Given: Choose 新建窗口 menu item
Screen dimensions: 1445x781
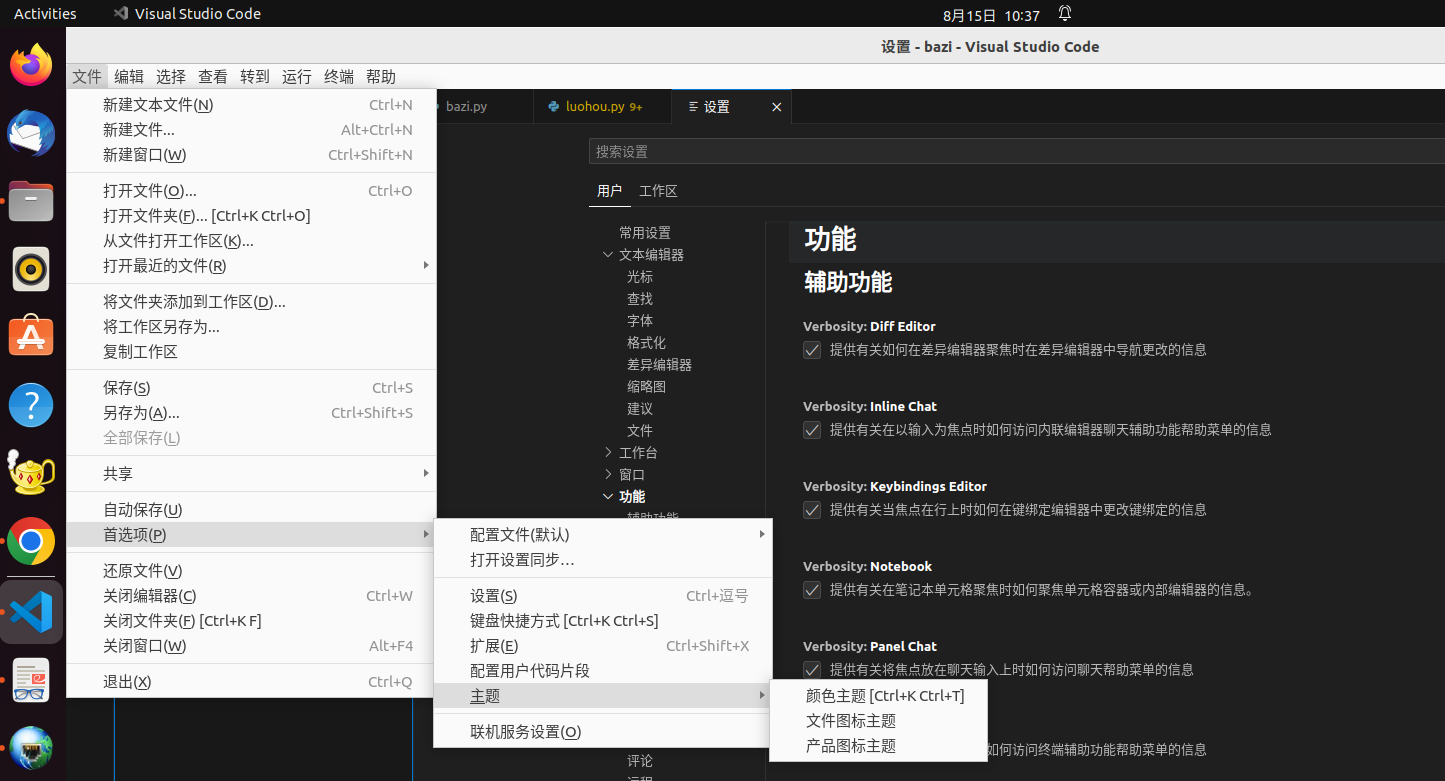Looking at the screenshot, I should point(251,155).
